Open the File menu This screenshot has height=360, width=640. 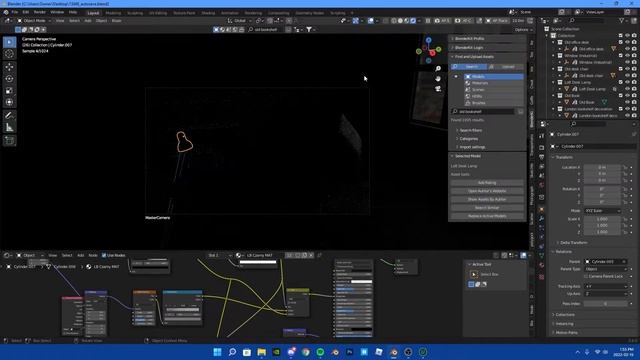(x=15, y=12)
